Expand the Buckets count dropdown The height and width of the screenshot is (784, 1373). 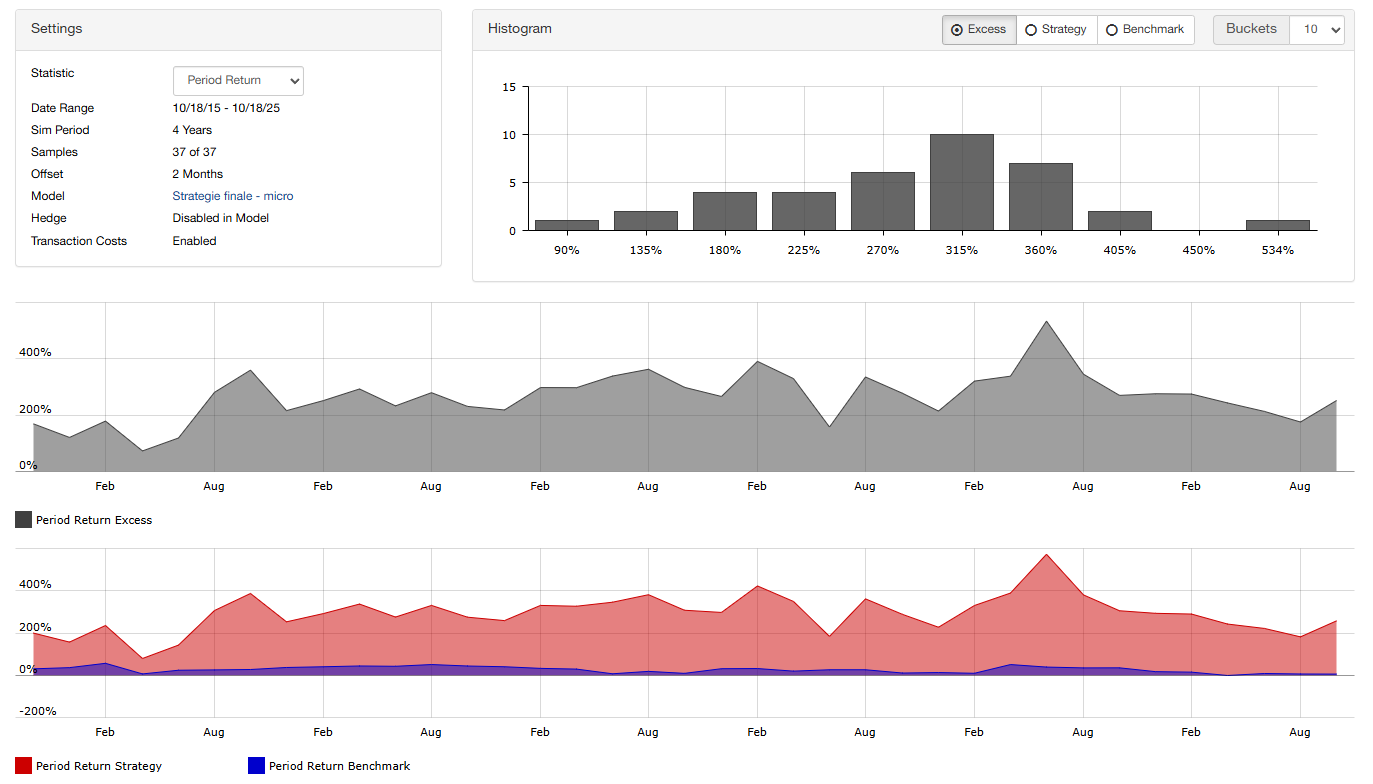click(x=1317, y=30)
